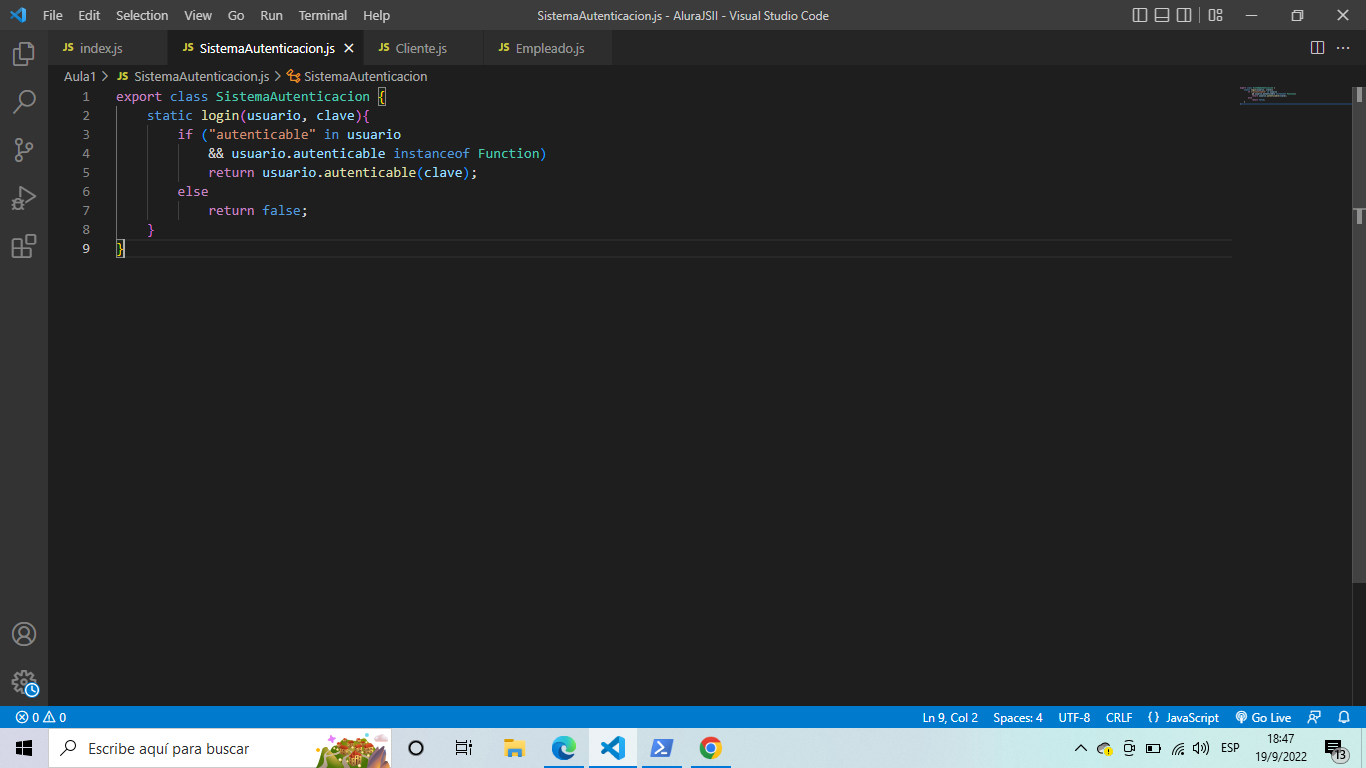
Task: Open the Go menu
Action: click(236, 15)
